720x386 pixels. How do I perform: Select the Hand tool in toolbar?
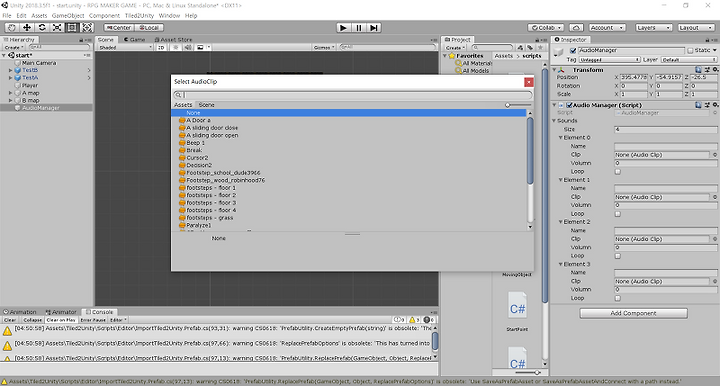point(11,28)
